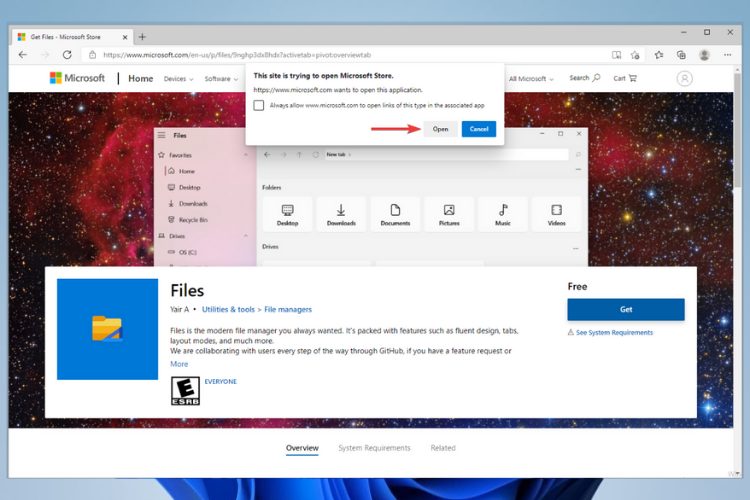Screen dimensions: 750x500
Task: Open Documents folder in the Files preview
Action: (395, 214)
